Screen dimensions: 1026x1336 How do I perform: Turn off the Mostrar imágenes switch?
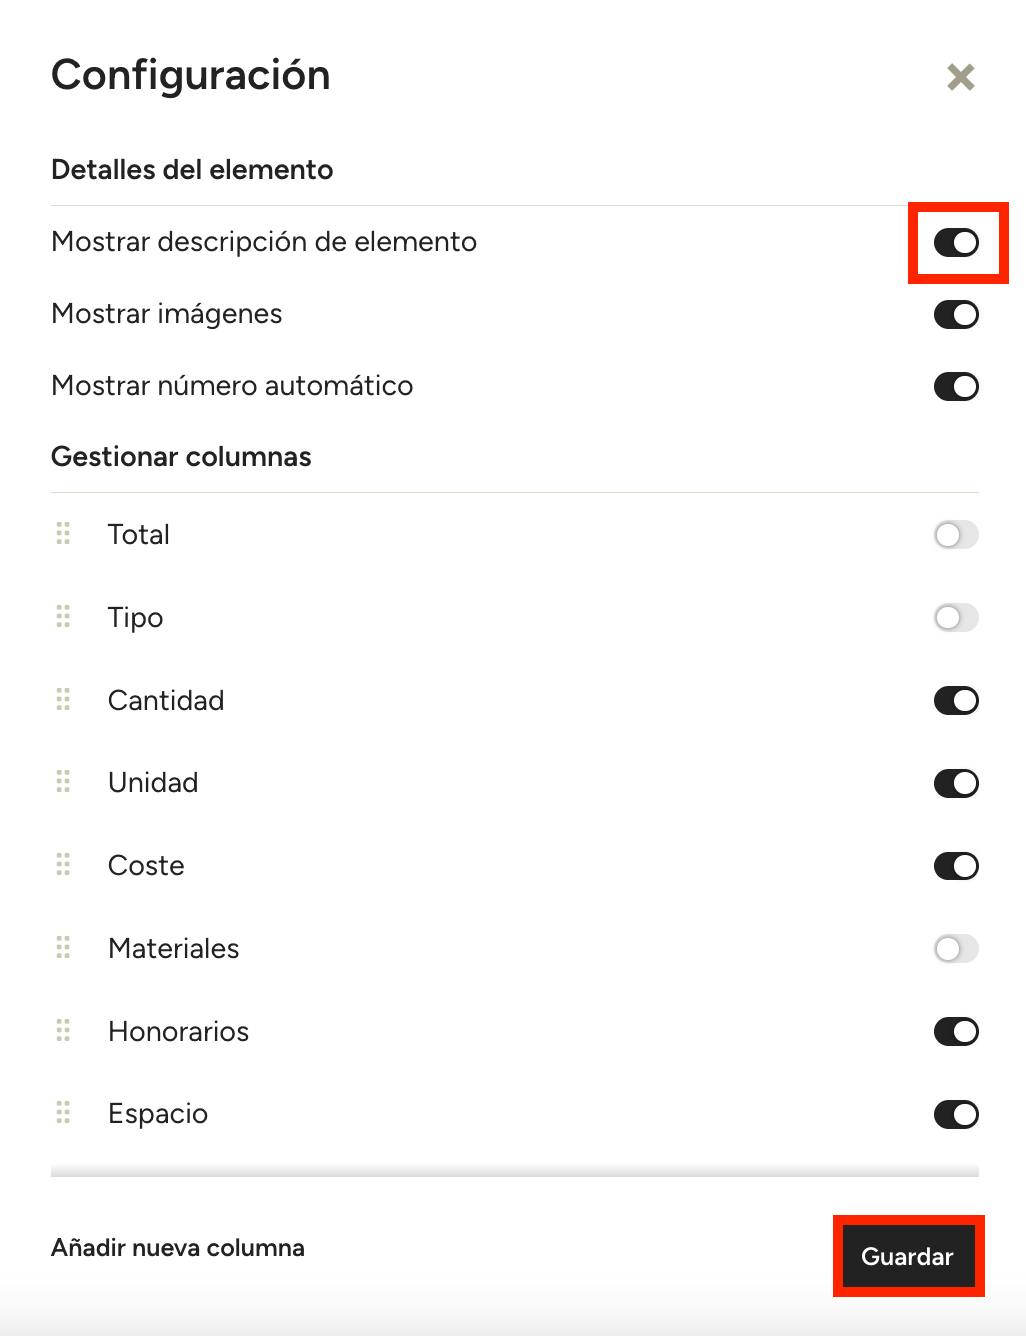click(x=956, y=314)
